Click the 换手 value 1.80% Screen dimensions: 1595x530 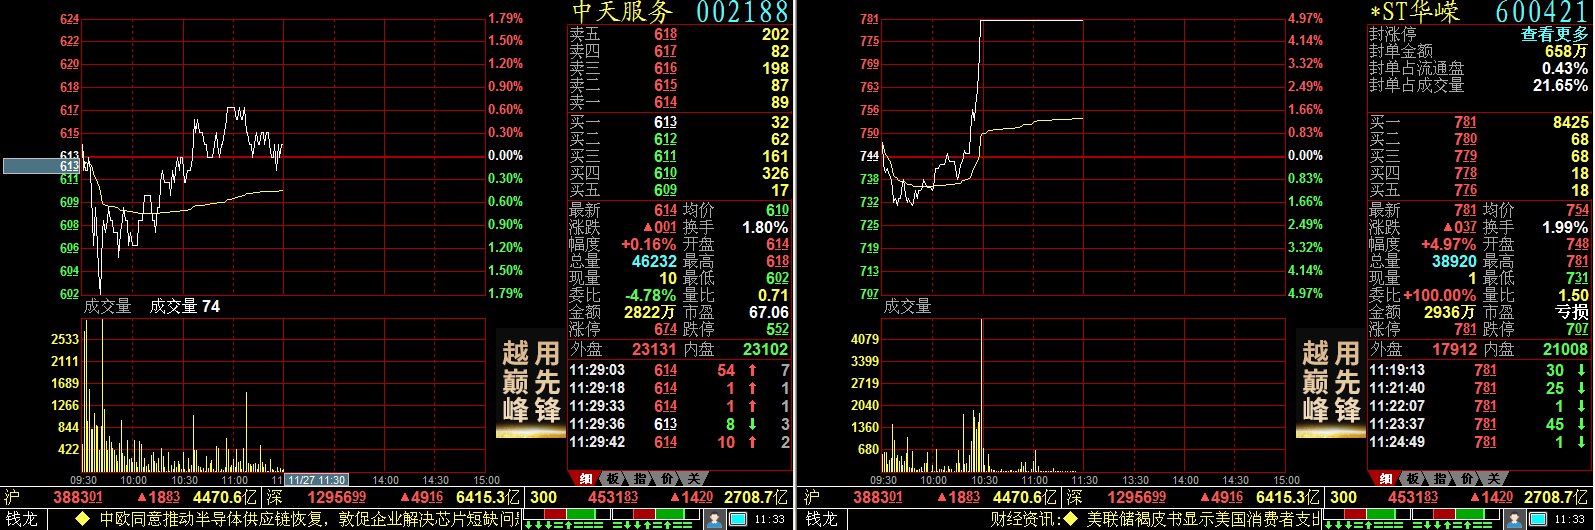coord(765,227)
